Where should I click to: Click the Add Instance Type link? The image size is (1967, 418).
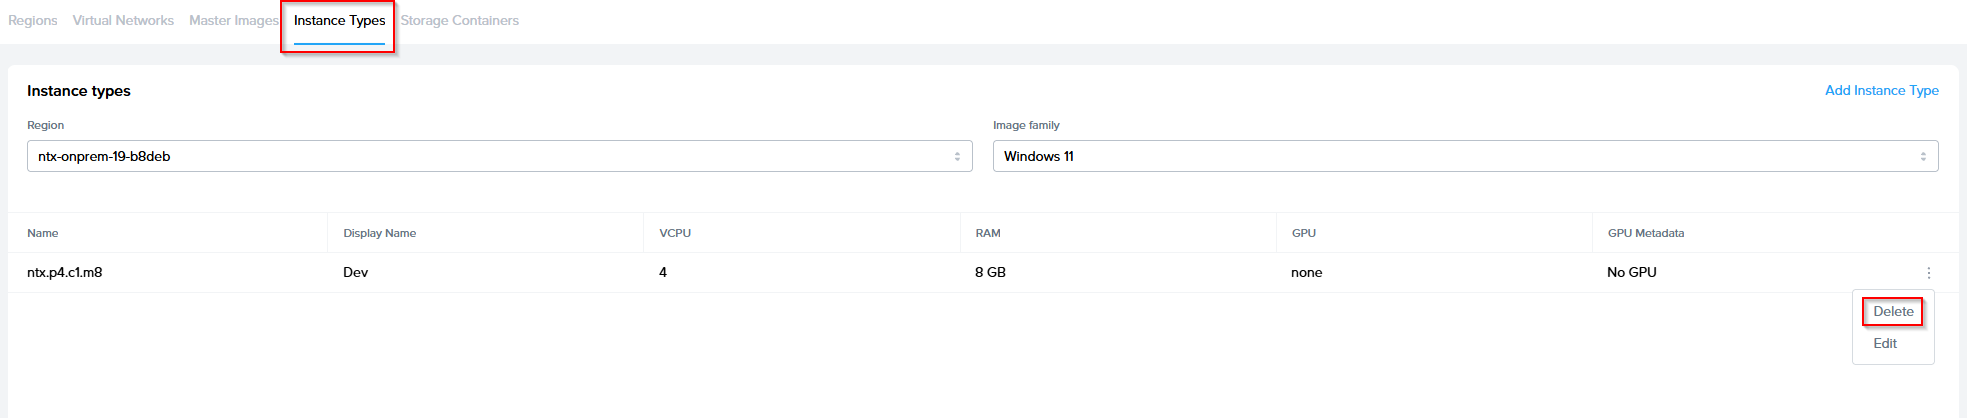pos(1881,90)
